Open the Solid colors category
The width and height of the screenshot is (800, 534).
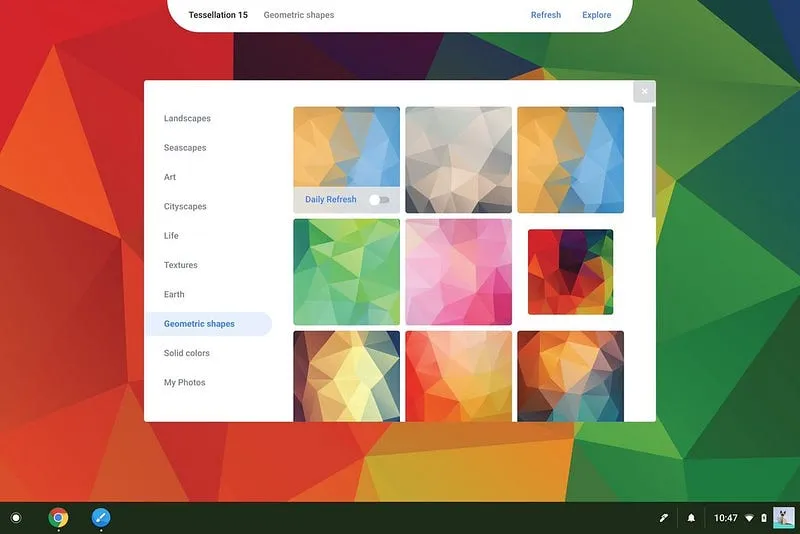[186, 353]
